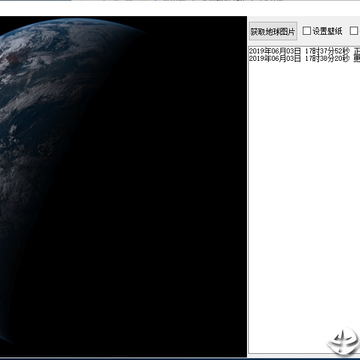Click the Earth satellite image preview

123,186
